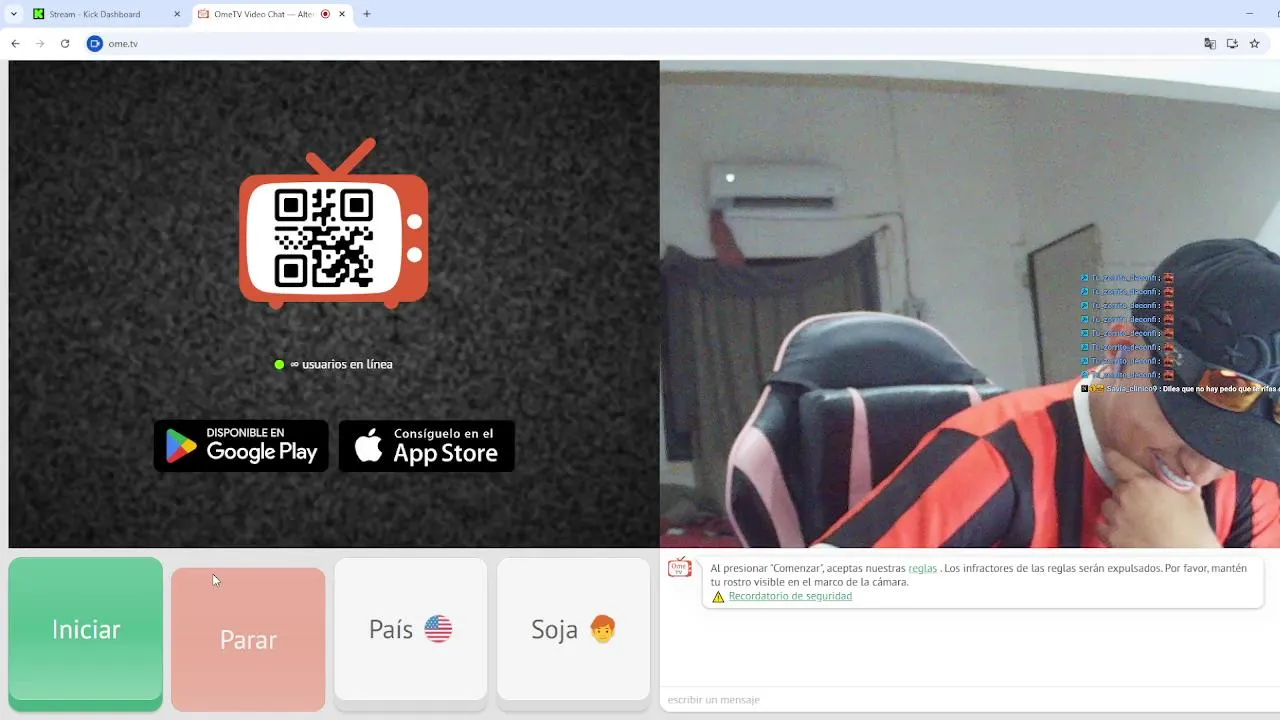Bookmark this page with the star icon
Image resolution: width=1280 pixels, height=720 pixels.
(x=1254, y=44)
